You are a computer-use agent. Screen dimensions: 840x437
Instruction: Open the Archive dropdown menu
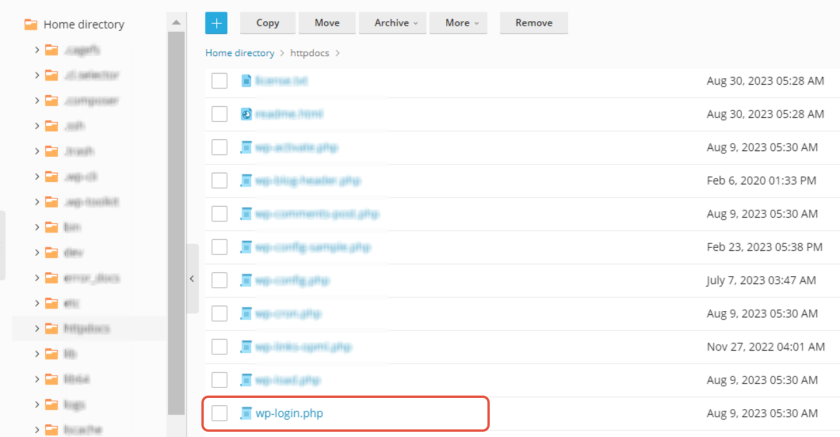(393, 23)
